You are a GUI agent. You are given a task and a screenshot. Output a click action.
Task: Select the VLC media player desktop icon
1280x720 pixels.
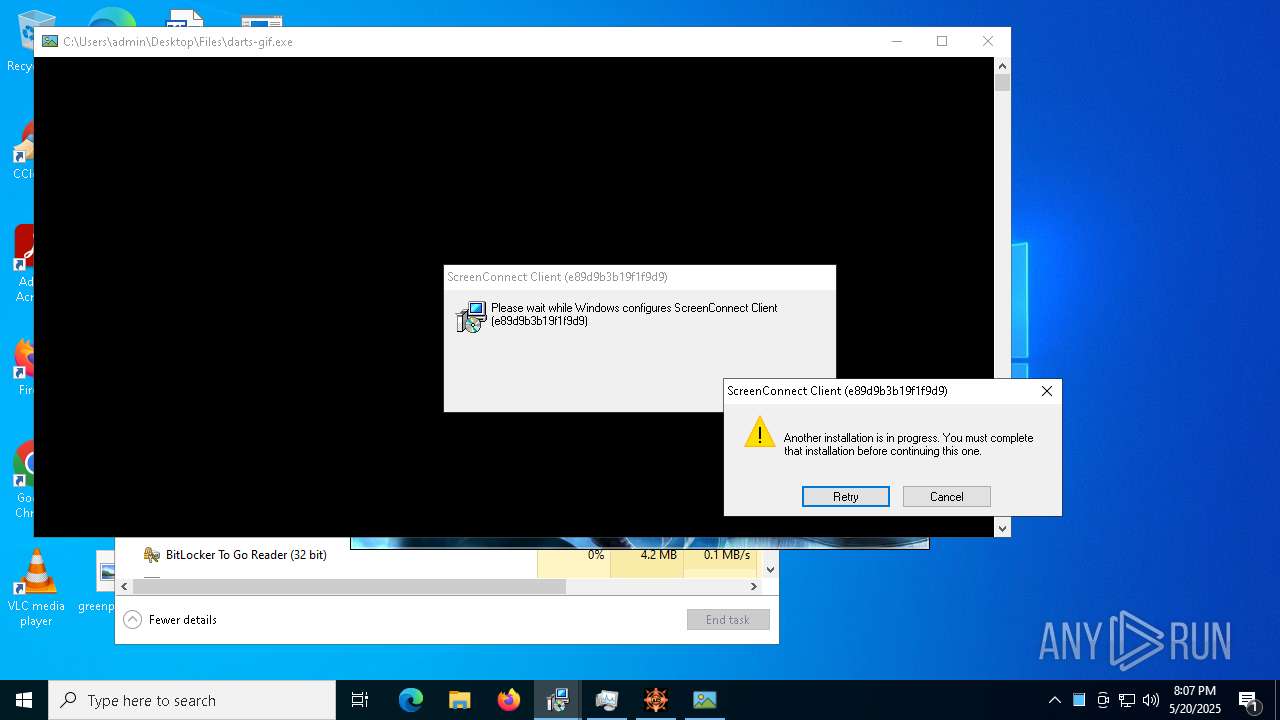click(36, 588)
